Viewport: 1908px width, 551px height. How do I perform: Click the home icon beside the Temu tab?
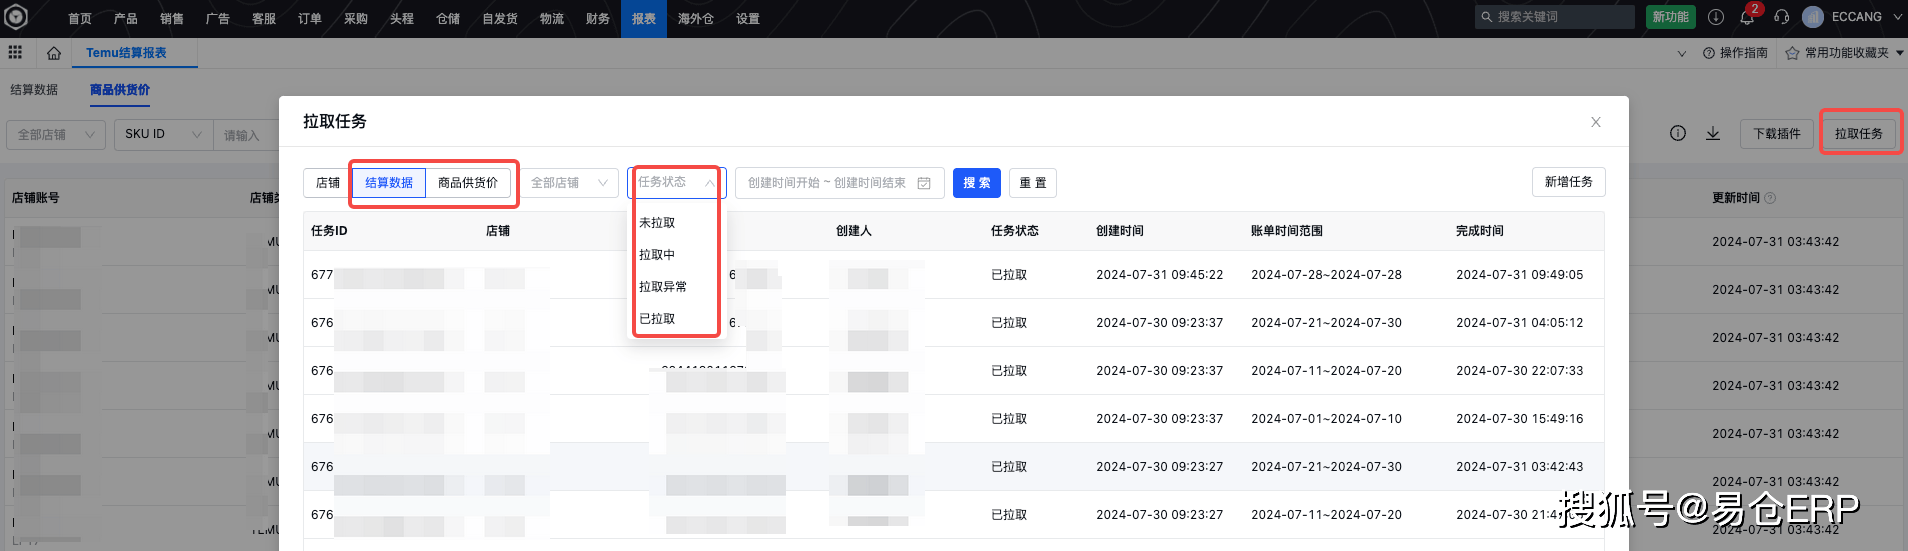pyautogui.click(x=54, y=53)
